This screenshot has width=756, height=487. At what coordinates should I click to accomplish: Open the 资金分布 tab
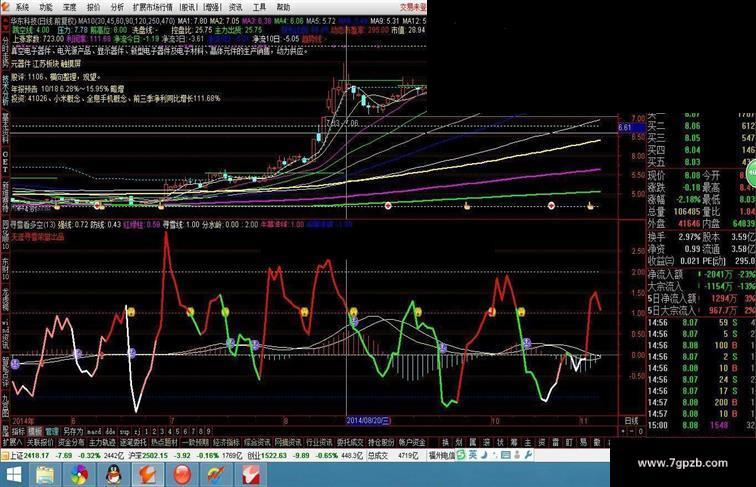(71, 442)
